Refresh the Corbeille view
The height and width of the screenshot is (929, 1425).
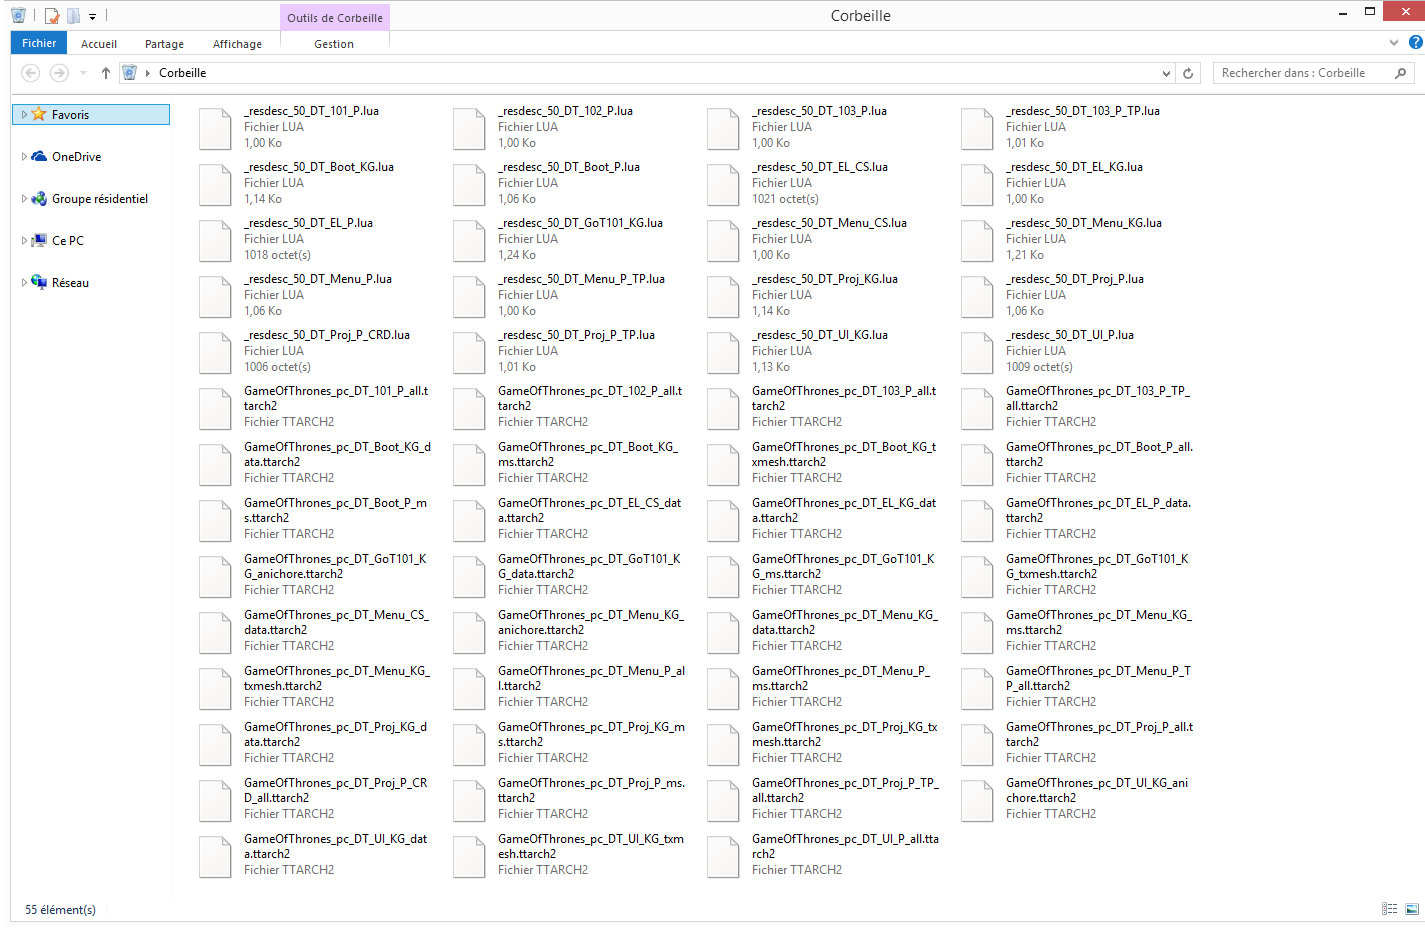click(1188, 73)
